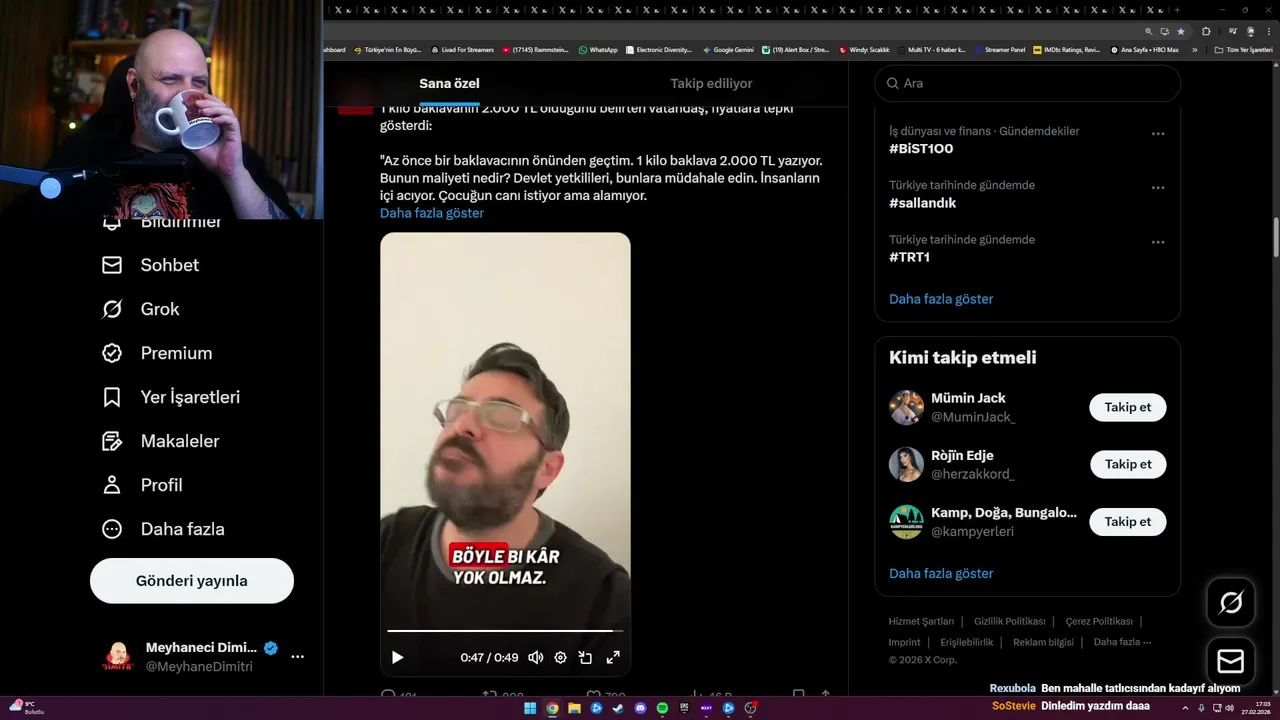
Task: Open Gizlilik Politikası link
Action: 1009,621
